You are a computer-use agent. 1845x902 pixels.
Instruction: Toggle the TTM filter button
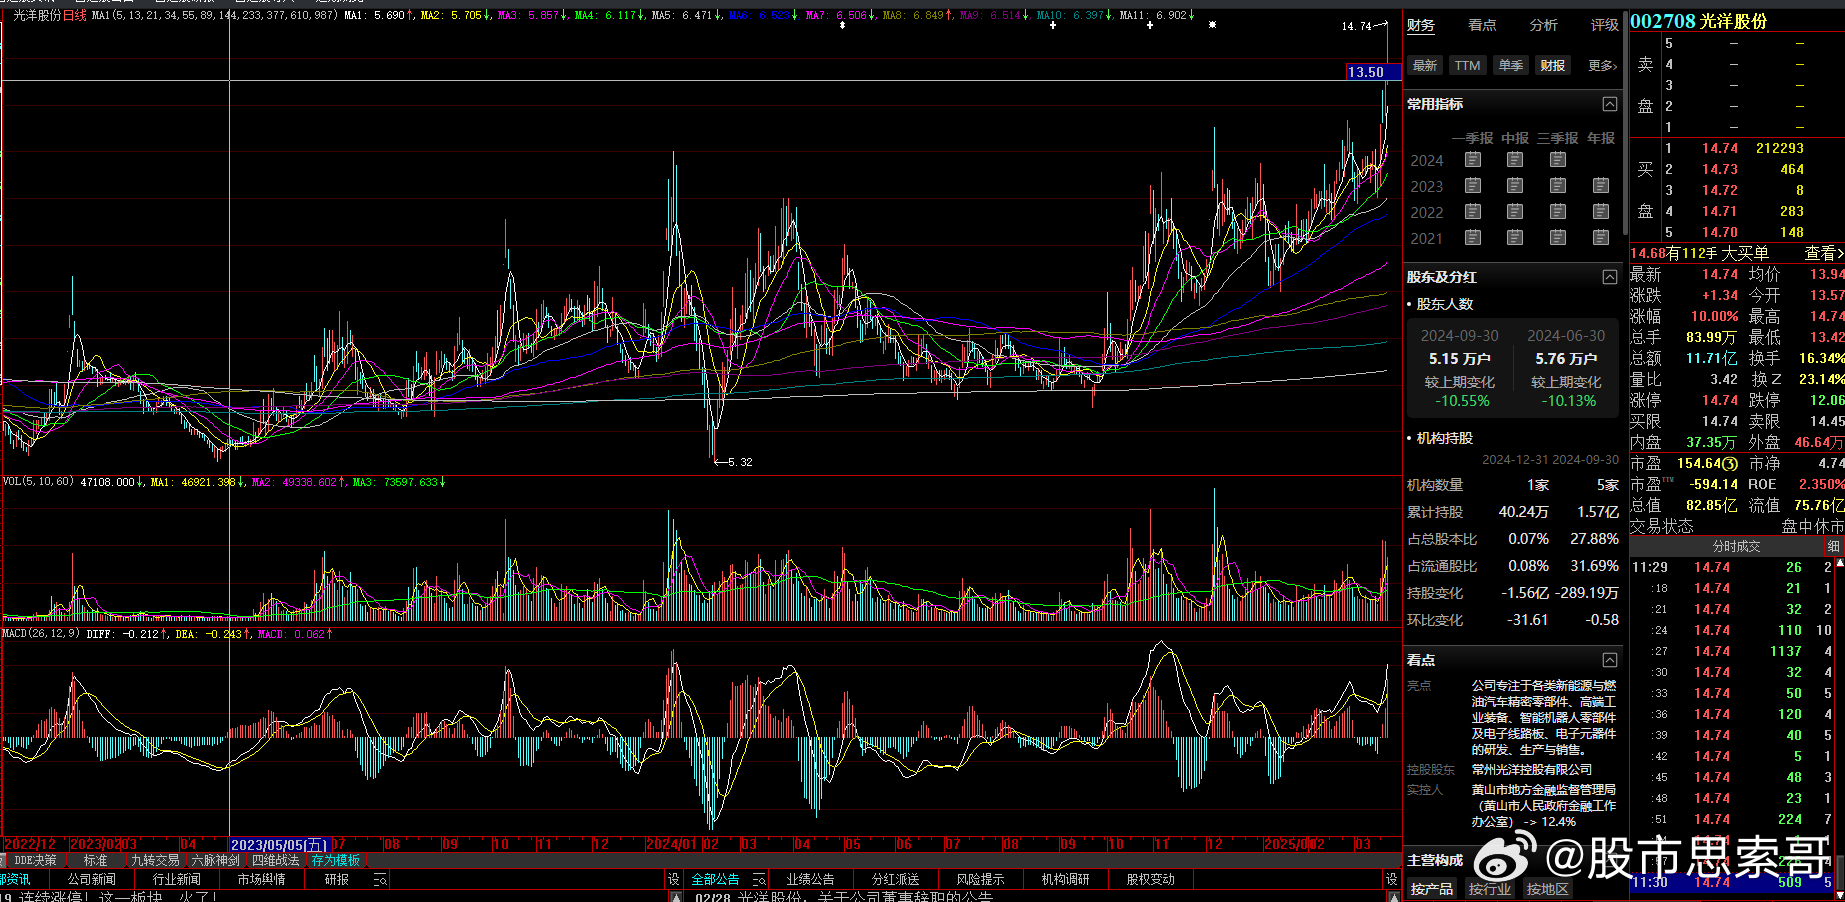click(x=1467, y=66)
